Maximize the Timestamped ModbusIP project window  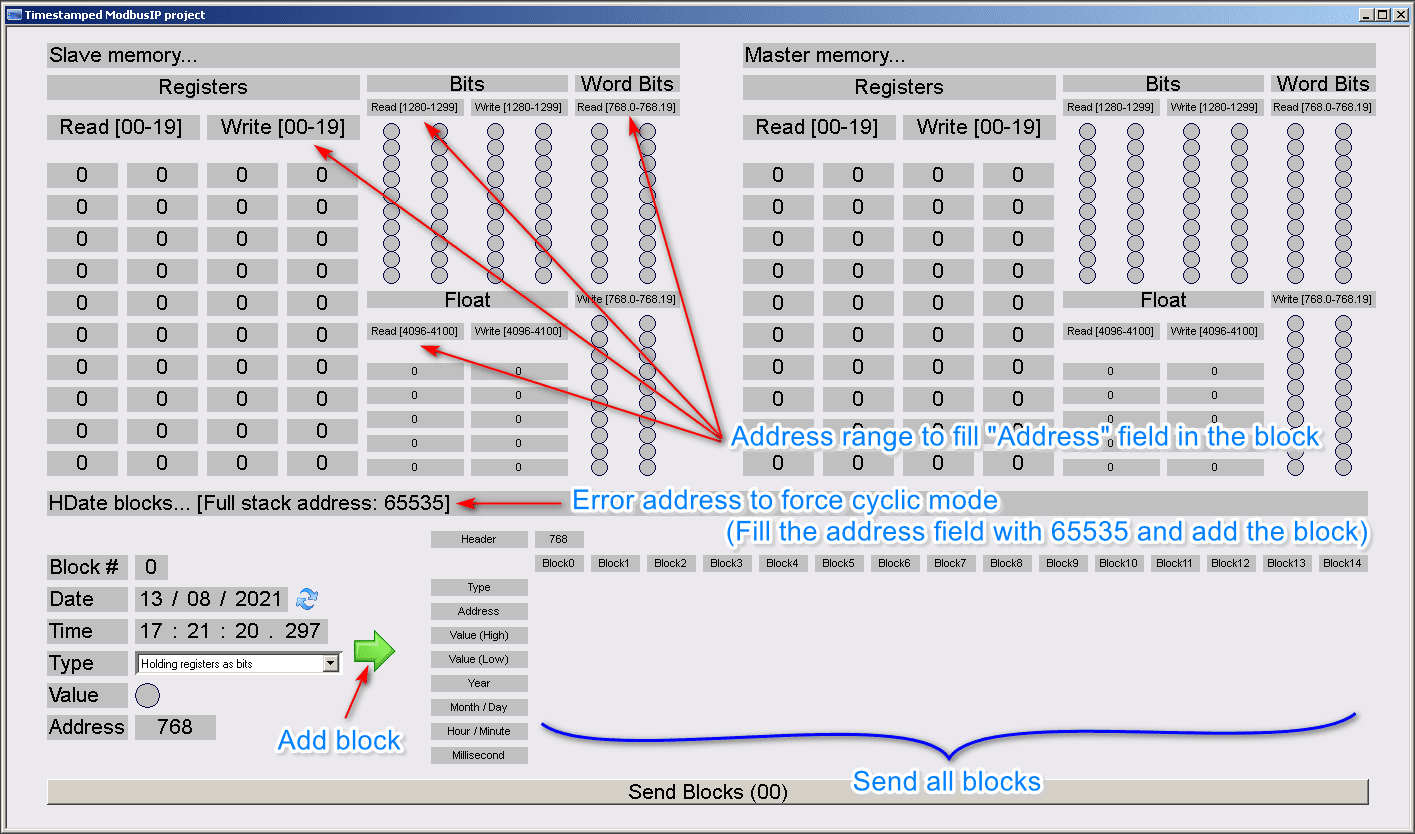coord(1383,14)
